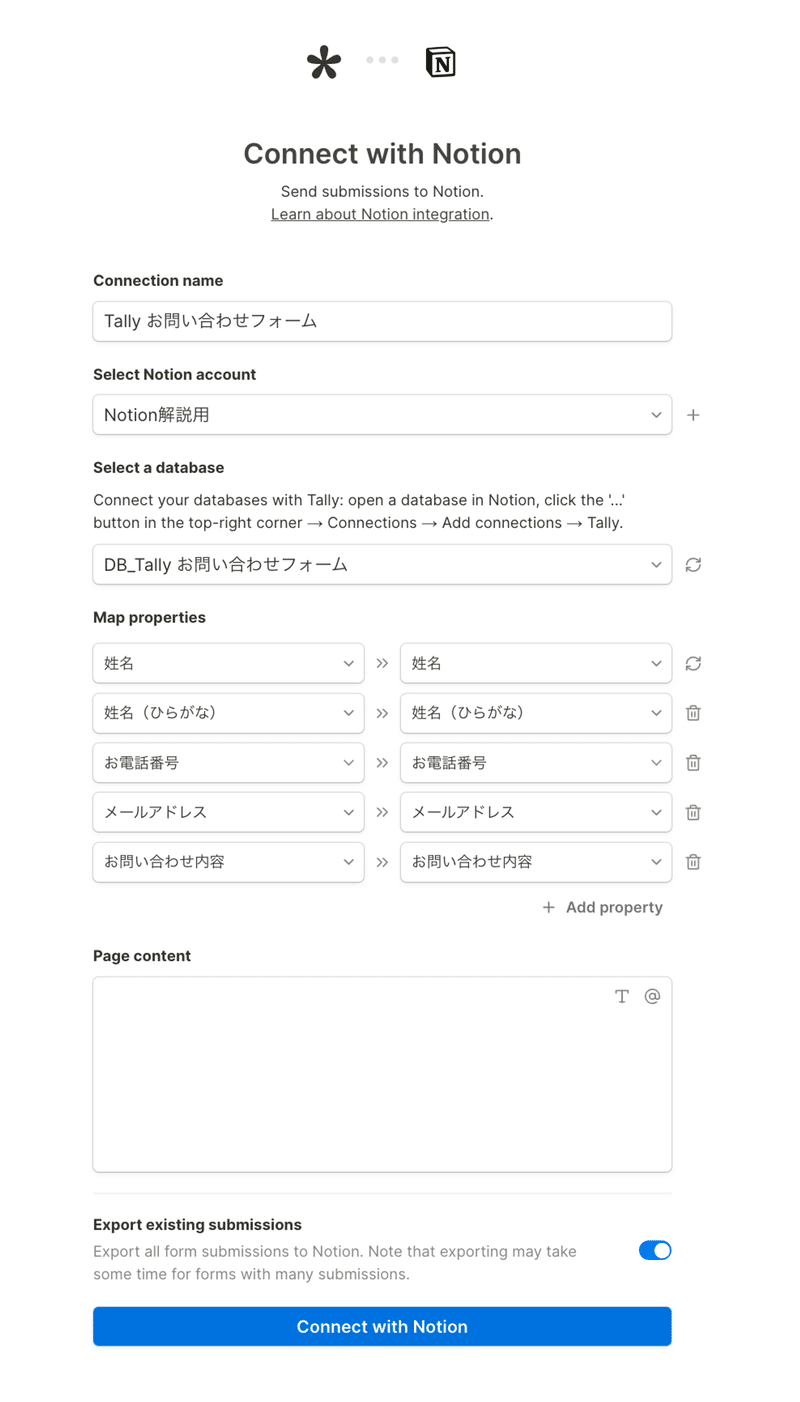Expand the 姓名 source property dropdown
Image resolution: width=800 pixels, height=1402 pixels.
click(x=228, y=663)
